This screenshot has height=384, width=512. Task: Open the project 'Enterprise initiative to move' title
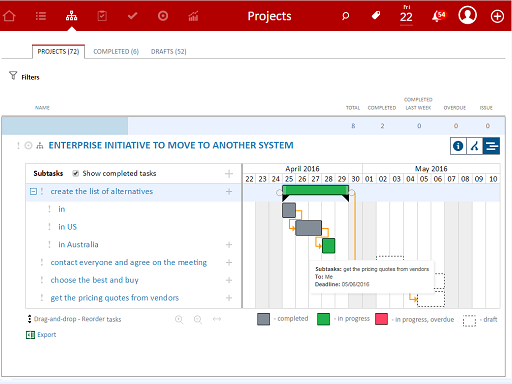coord(171,145)
